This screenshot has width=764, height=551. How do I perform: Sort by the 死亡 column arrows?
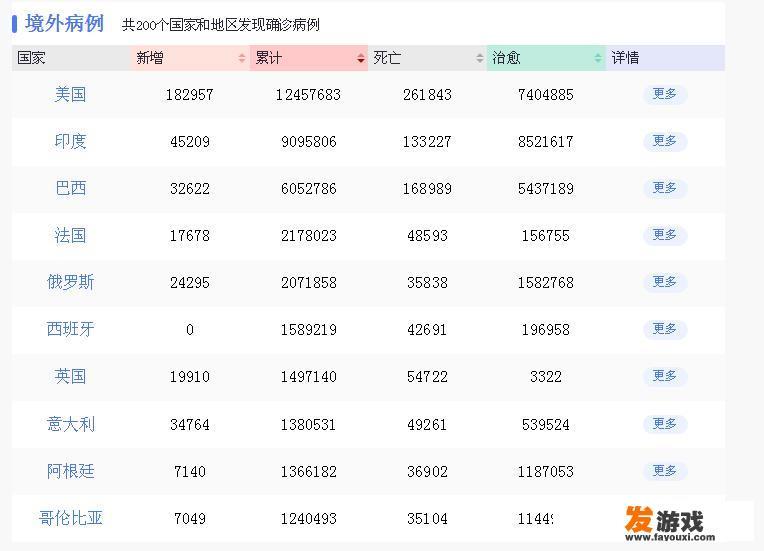[479, 58]
